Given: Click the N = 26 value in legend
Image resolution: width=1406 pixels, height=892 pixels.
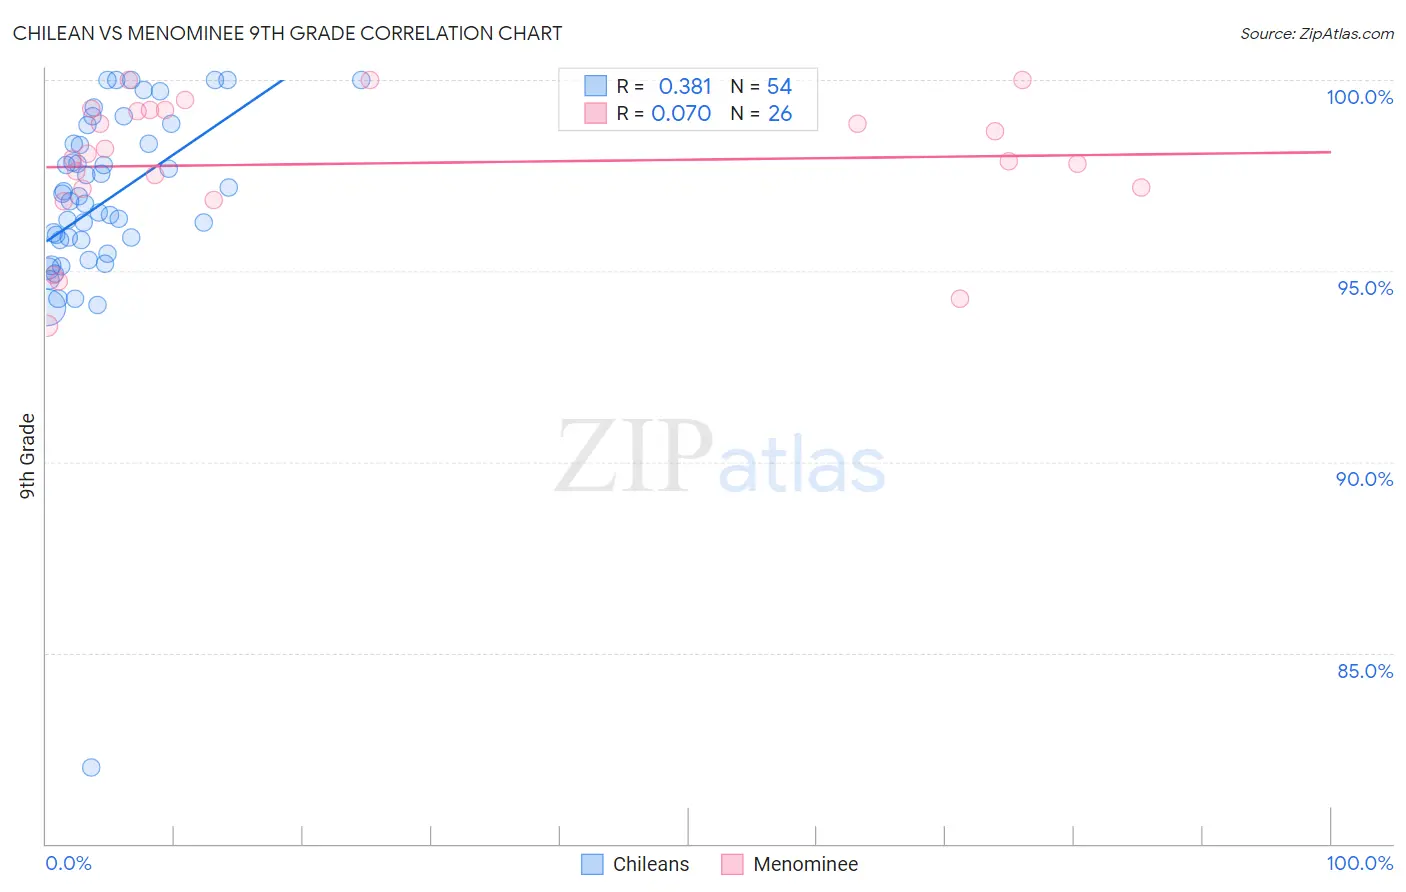Looking at the screenshot, I should (x=761, y=113).
